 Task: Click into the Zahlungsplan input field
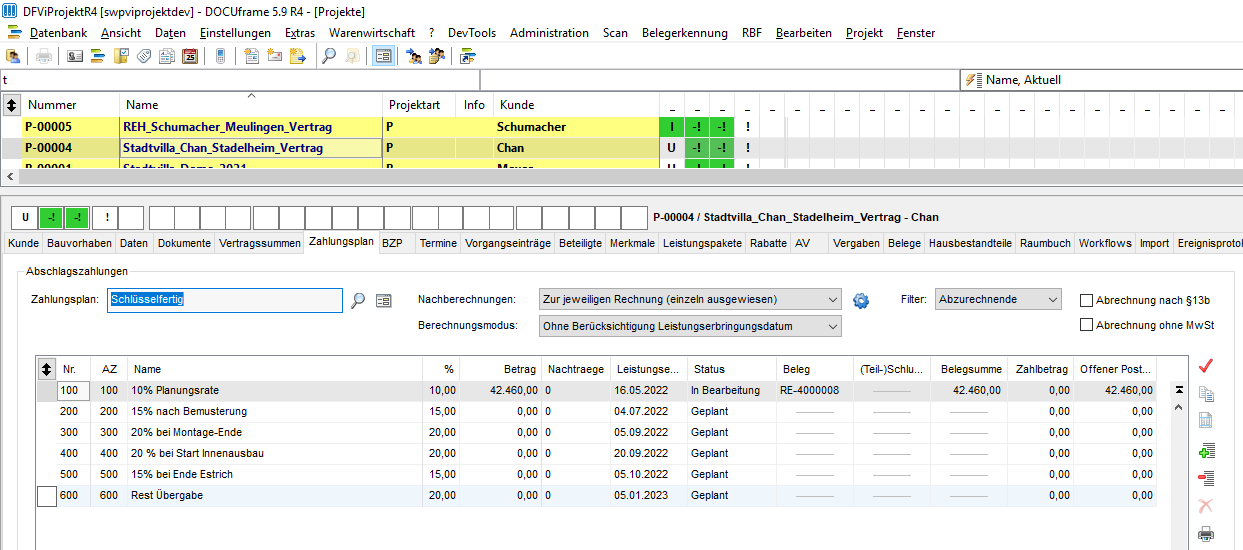[x=225, y=299]
